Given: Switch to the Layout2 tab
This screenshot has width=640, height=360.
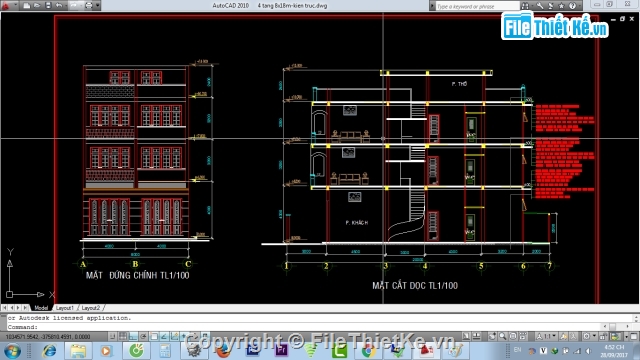Looking at the screenshot, I should (x=91, y=308).
